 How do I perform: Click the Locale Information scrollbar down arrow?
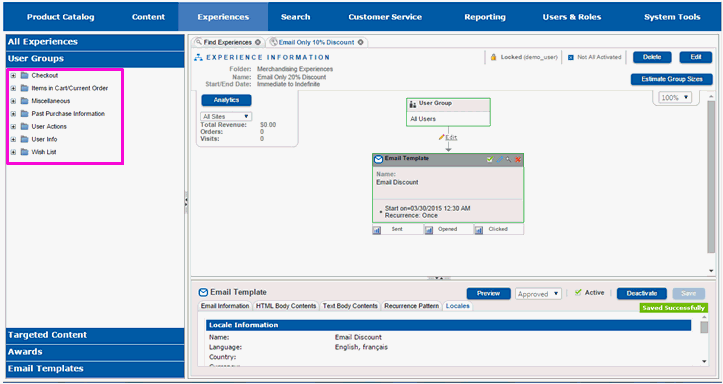704,362
